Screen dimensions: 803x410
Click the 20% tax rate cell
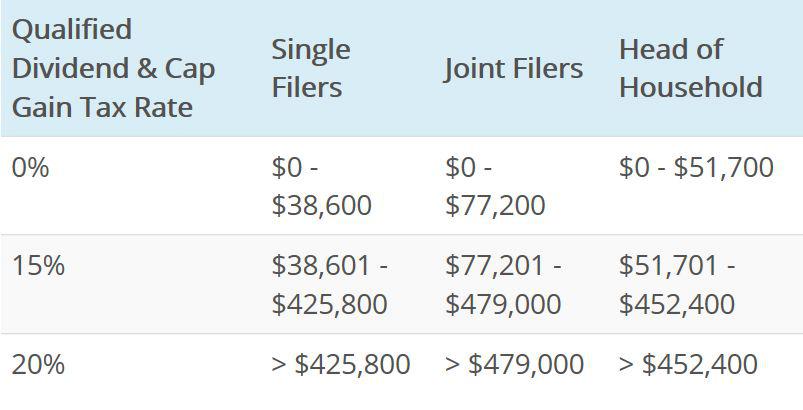(38, 365)
